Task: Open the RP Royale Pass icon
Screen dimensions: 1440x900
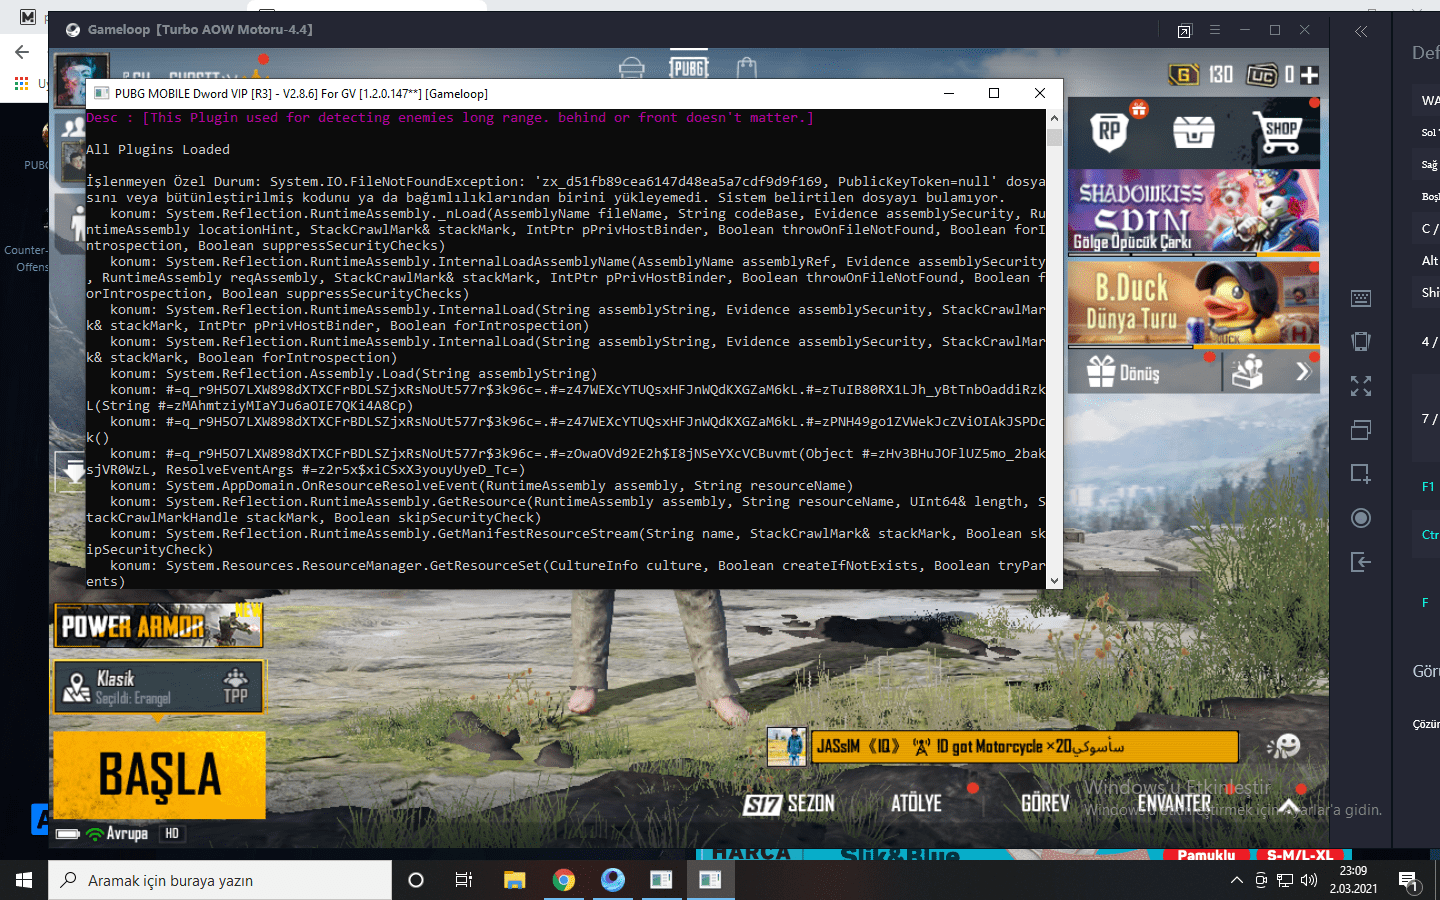Action: [1110, 131]
